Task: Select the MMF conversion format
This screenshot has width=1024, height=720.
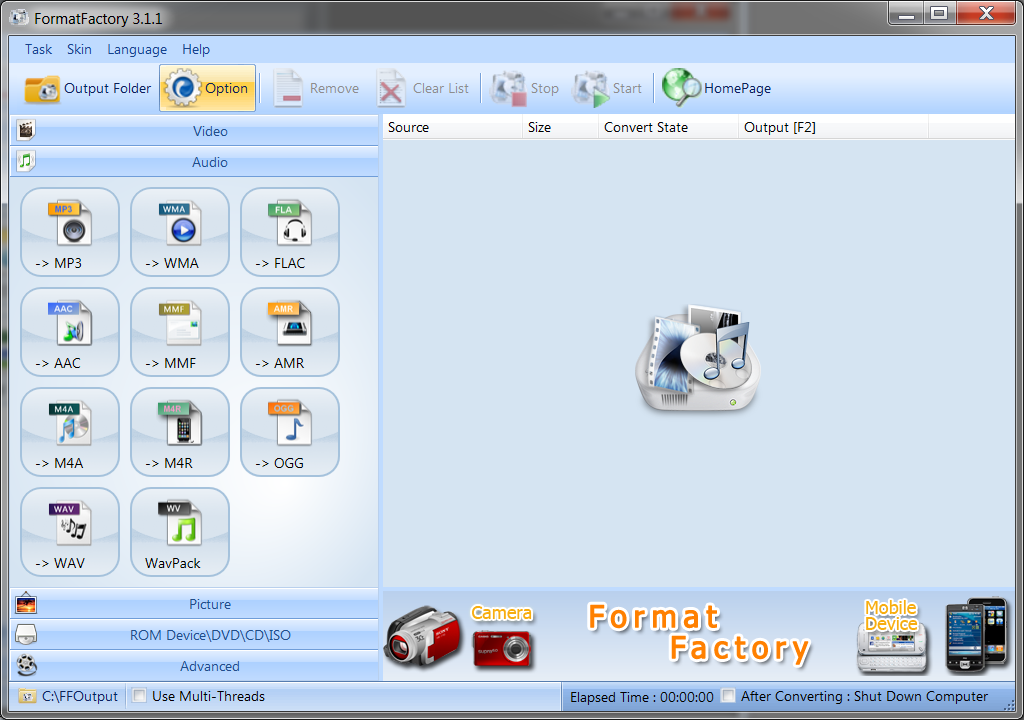Action: (x=179, y=332)
